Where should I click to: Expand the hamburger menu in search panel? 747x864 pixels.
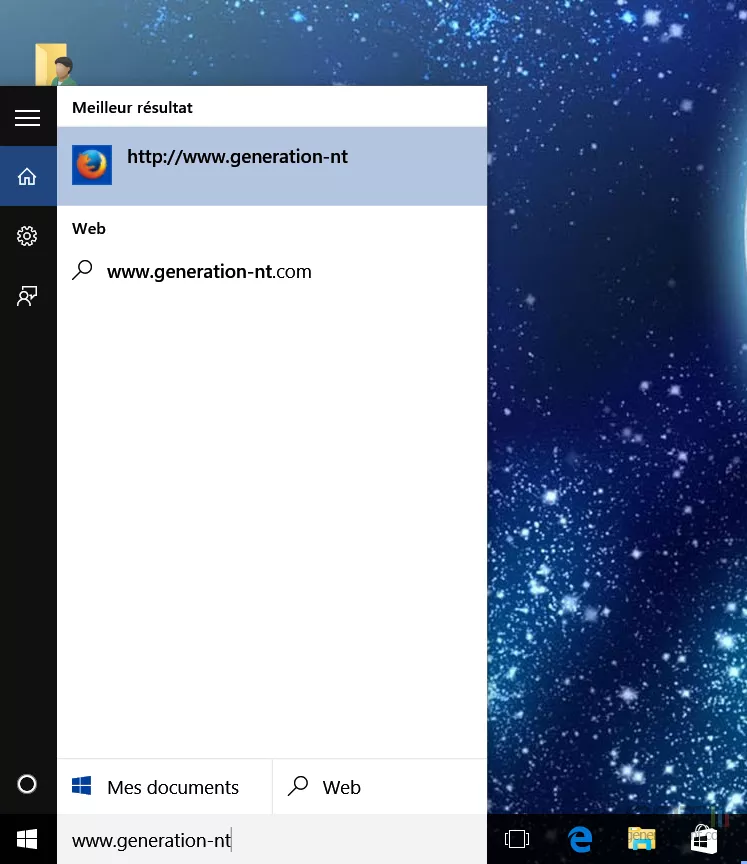27,118
